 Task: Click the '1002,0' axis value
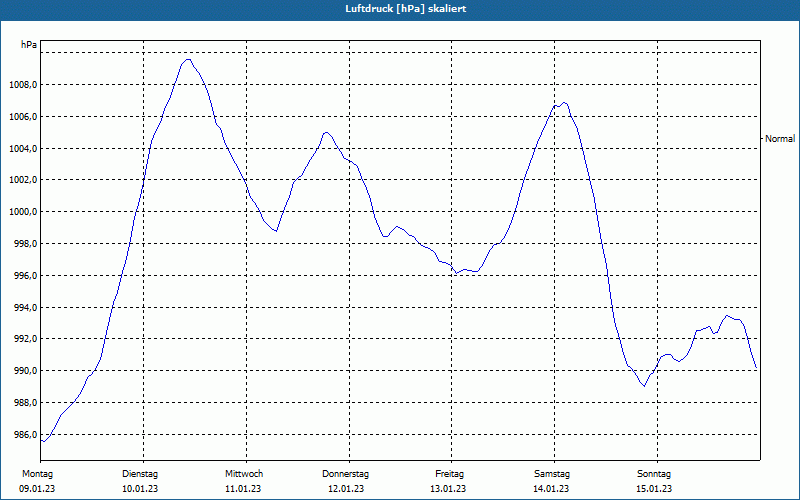[x=23, y=180]
